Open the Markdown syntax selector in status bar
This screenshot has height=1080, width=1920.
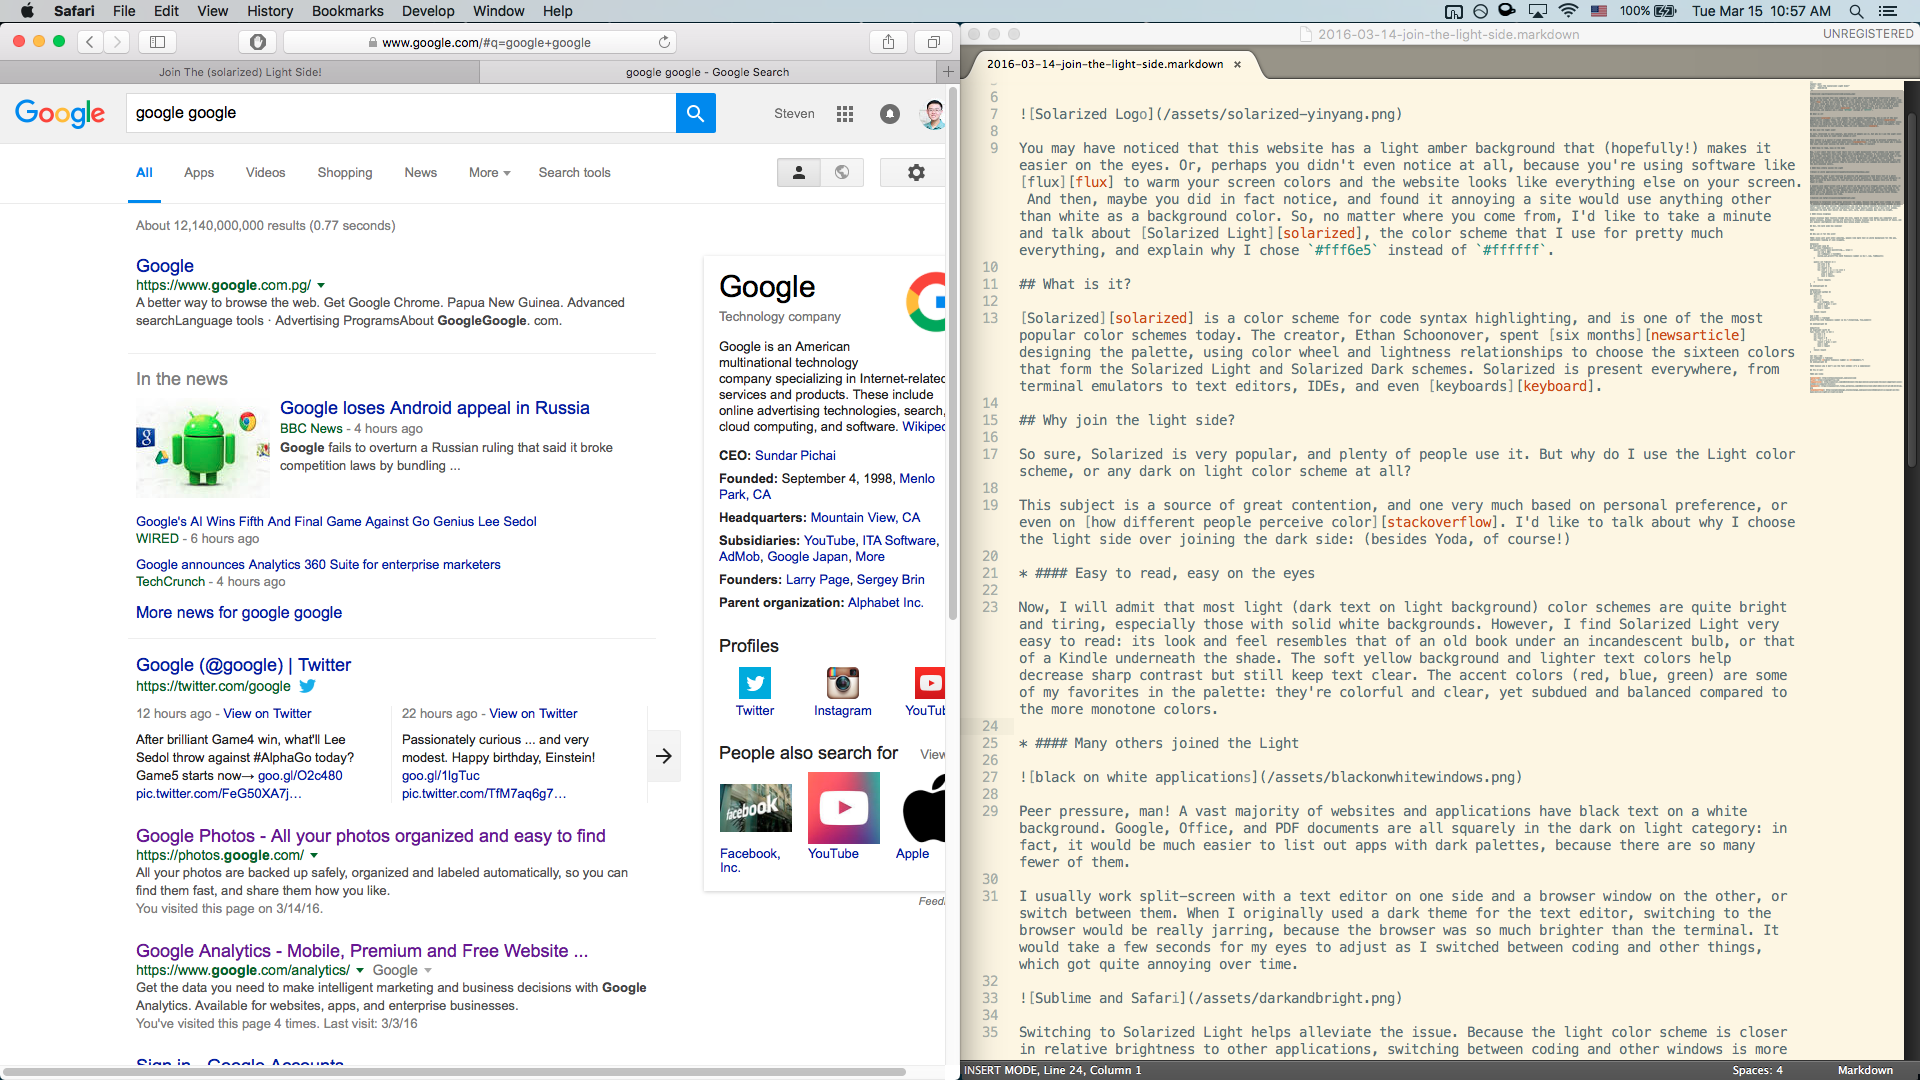pos(1865,1070)
